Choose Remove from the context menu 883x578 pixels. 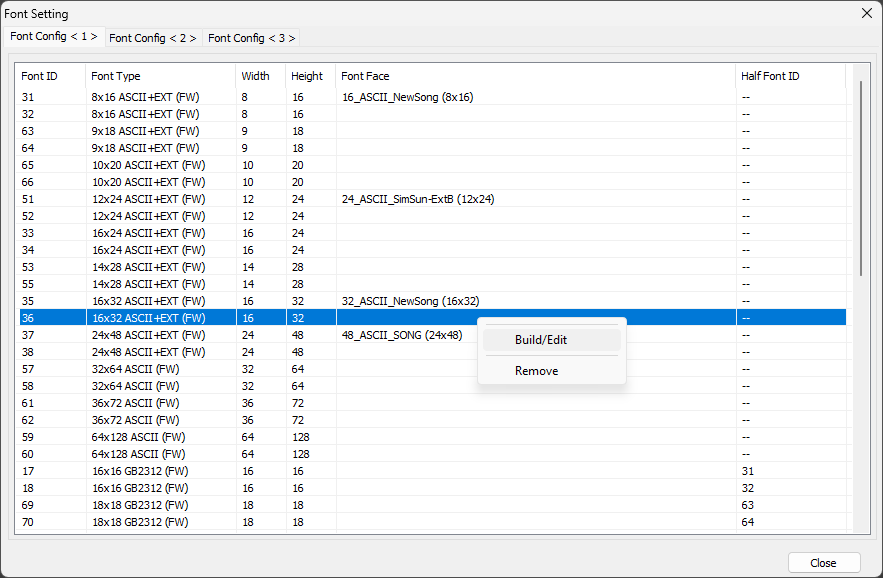537,371
